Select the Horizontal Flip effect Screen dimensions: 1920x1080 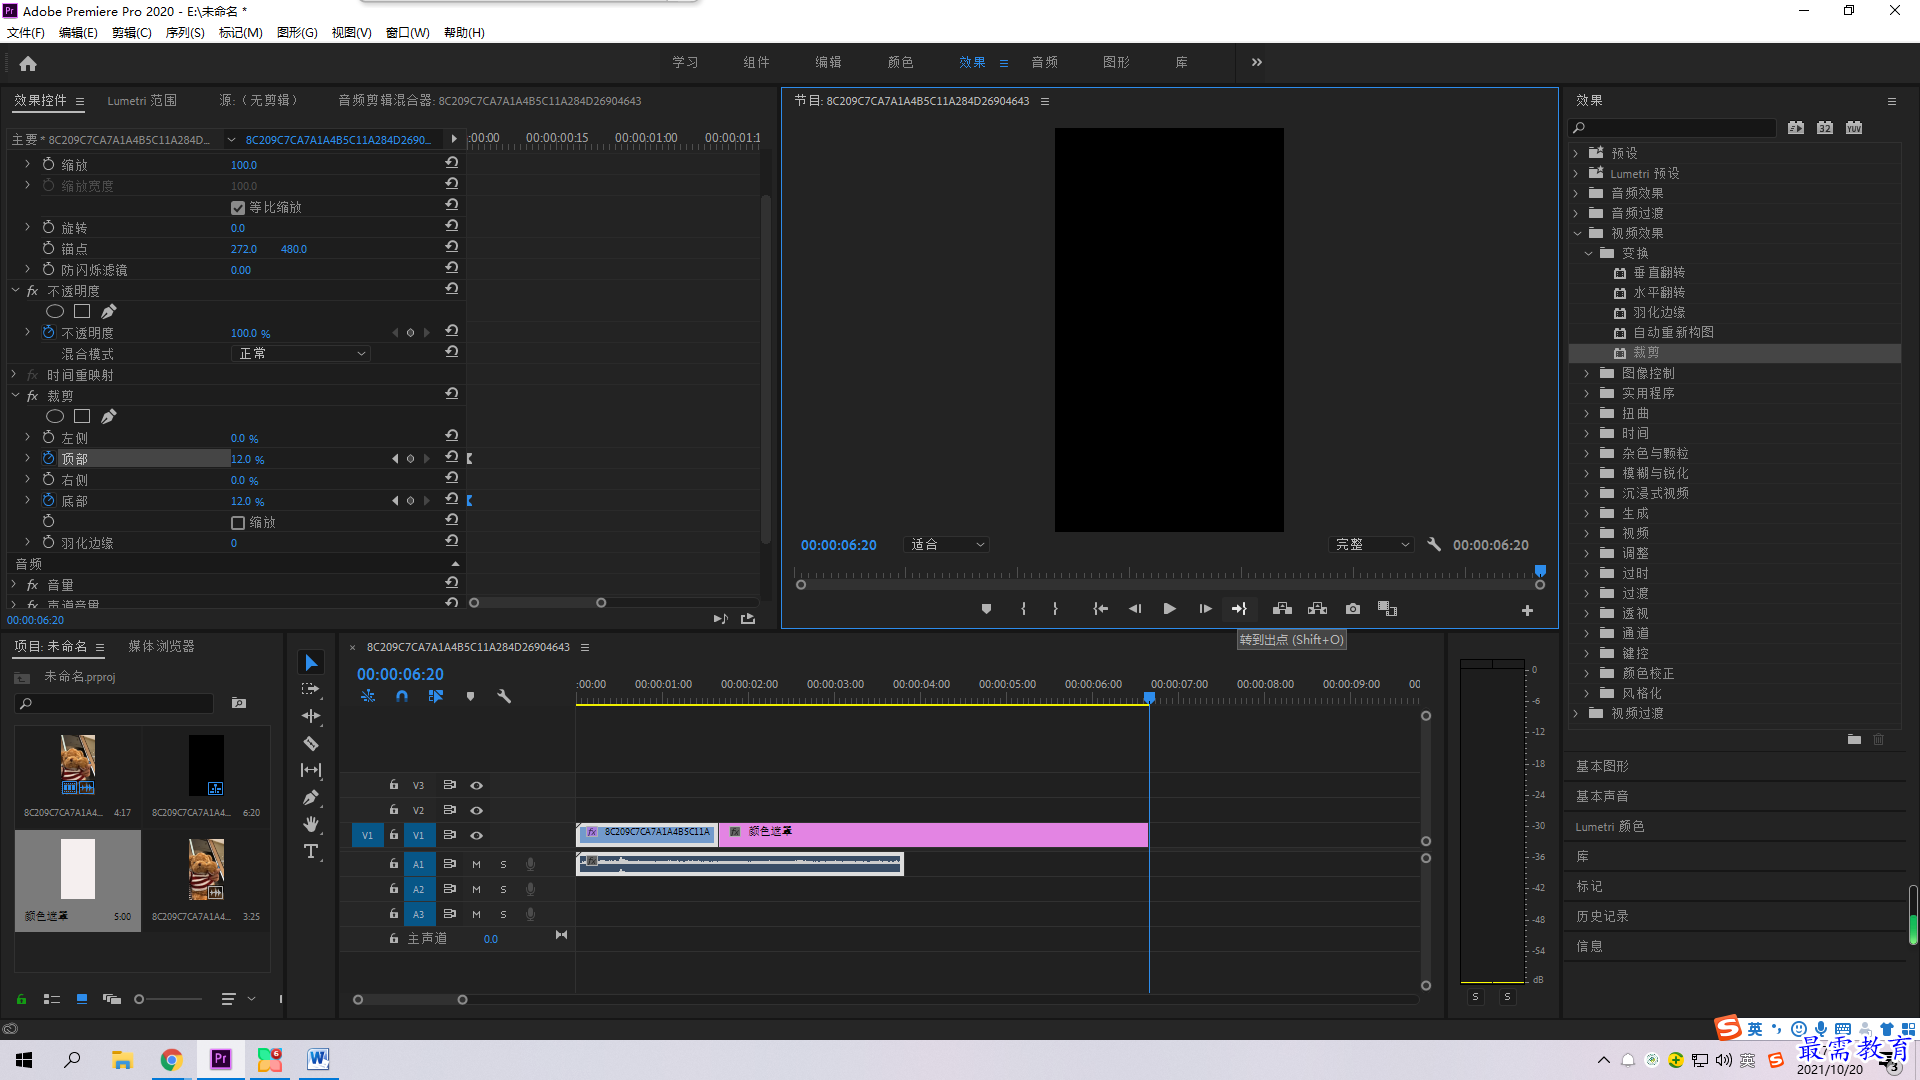pos(1659,293)
